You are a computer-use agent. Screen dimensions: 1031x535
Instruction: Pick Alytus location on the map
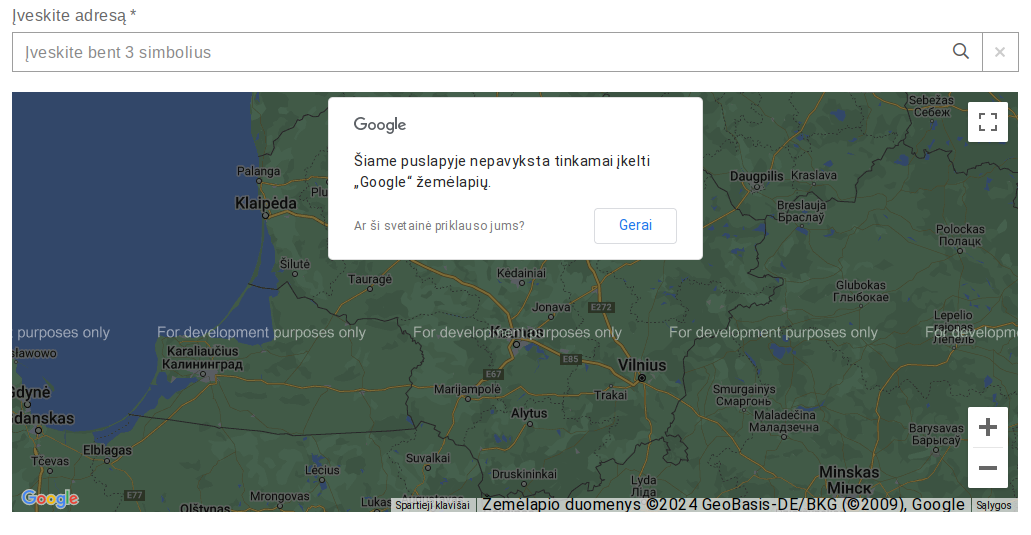click(529, 413)
